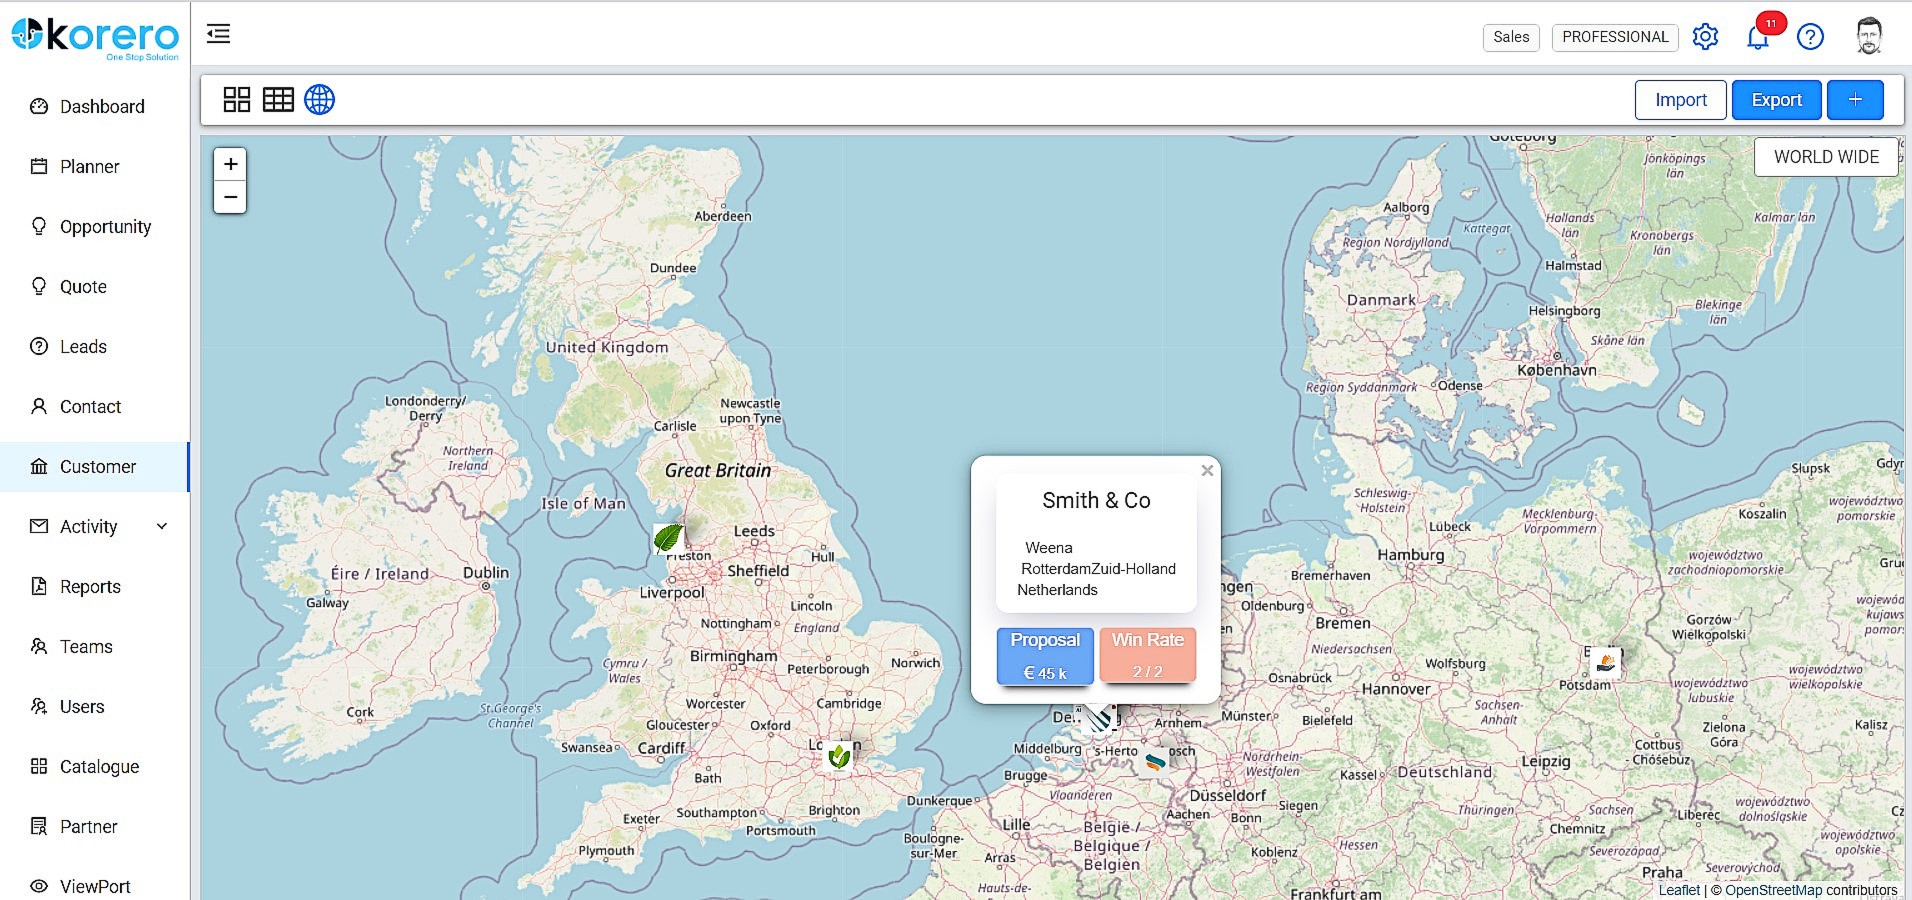Click the PROFESSIONAL plan tag
The image size is (1912, 900).
coord(1615,37)
